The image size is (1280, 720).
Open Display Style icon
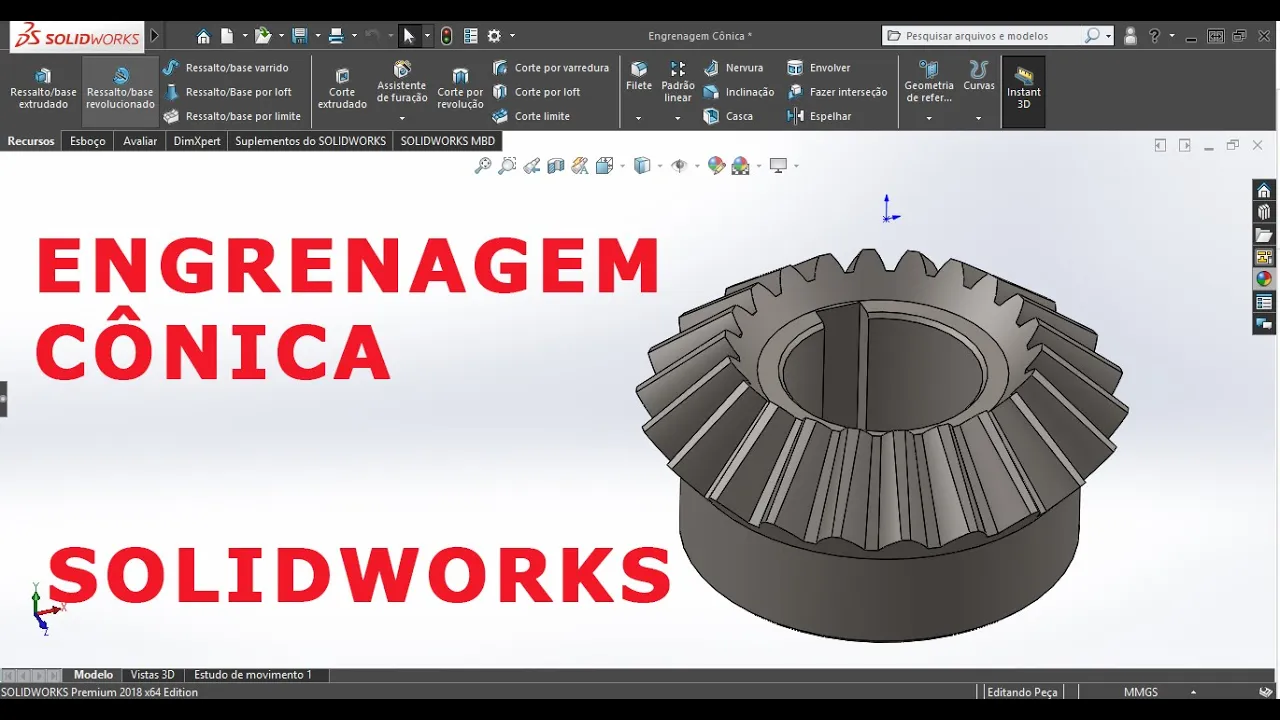point(642,166)
